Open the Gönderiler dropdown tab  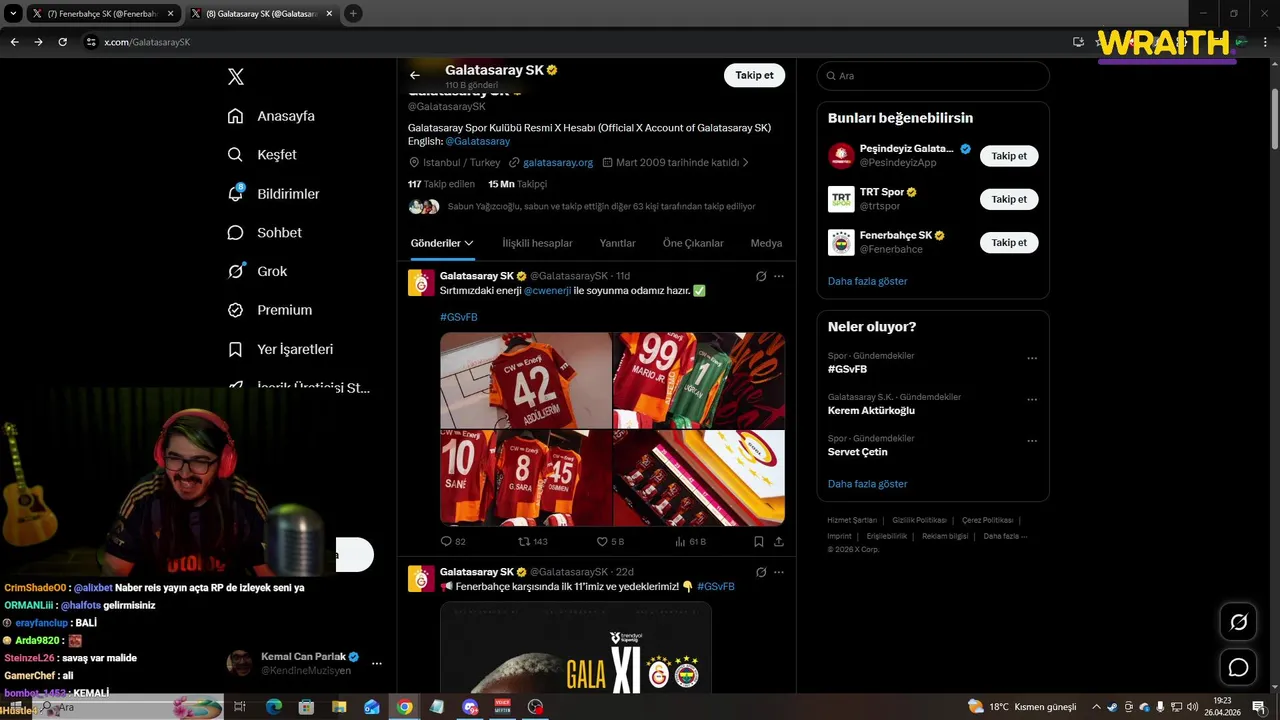(x=442, y=243)
